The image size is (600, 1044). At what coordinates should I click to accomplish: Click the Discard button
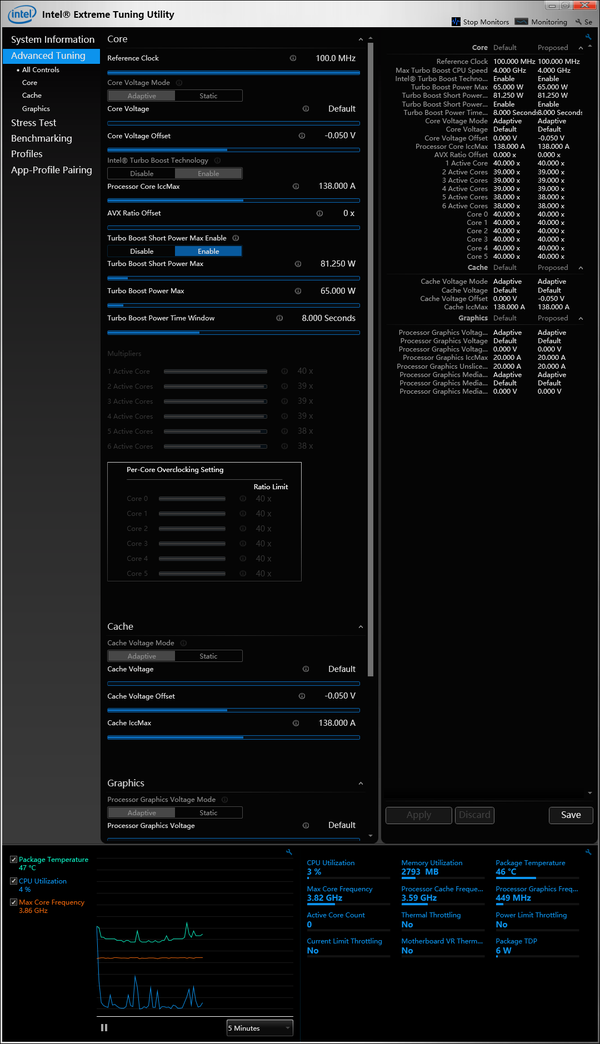pos(474,815)
